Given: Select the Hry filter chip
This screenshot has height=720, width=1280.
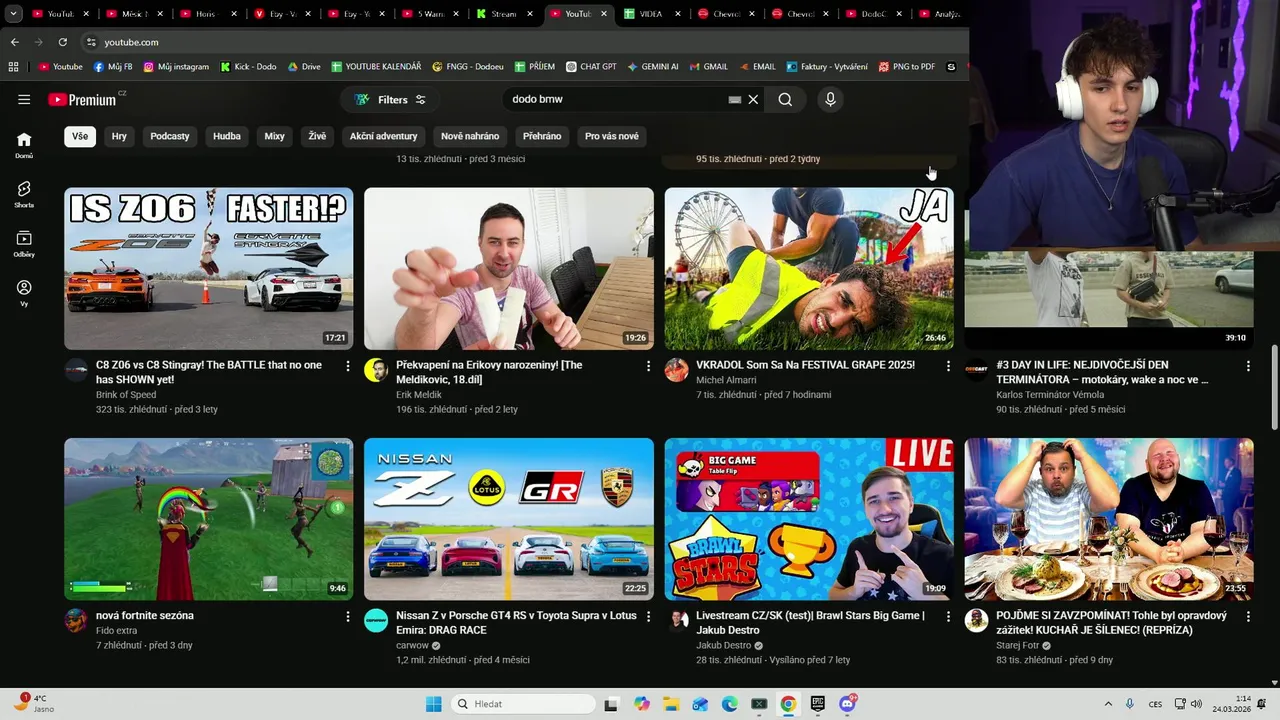Looking at the screenshot, I should [119, 136].
